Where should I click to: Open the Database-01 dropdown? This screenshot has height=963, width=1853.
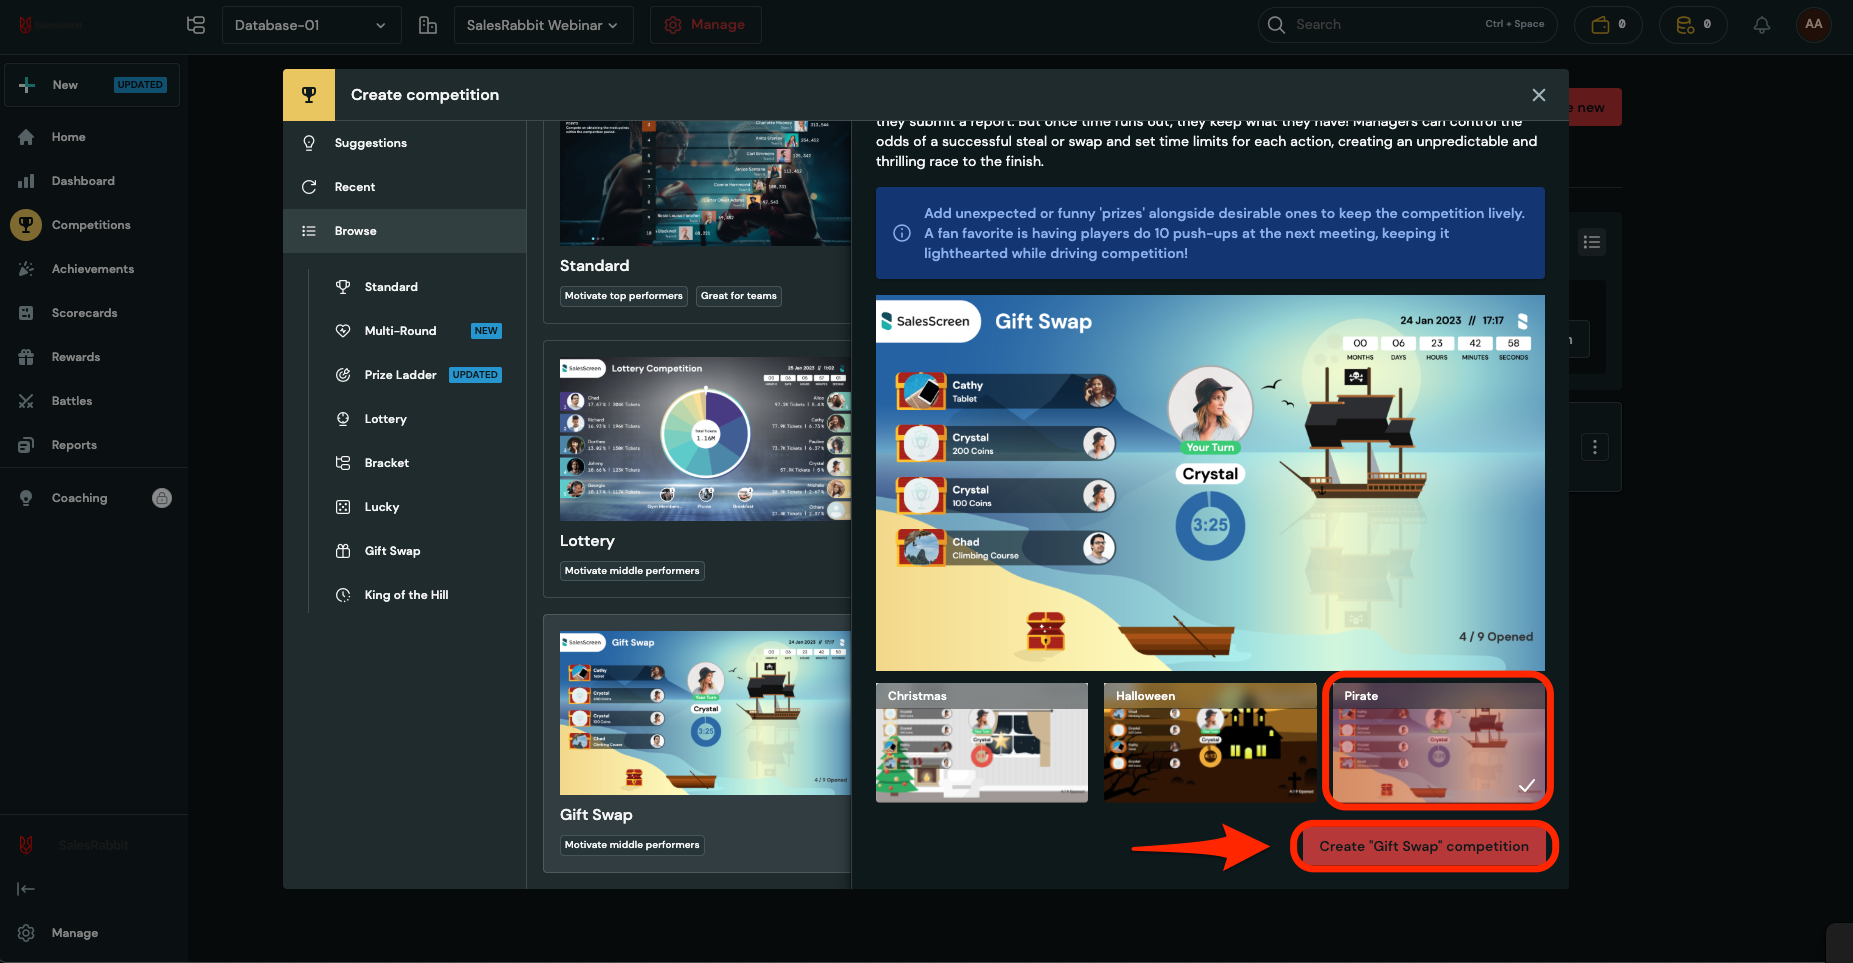click(310, 25)
